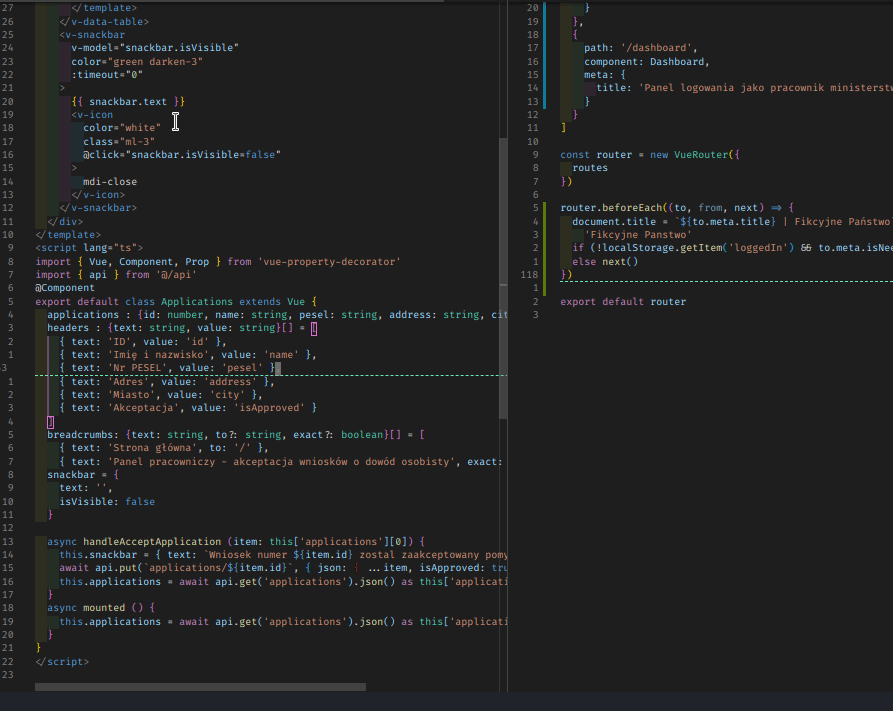The image size is (893, 711).
Task: Click the 'Akceptacja' string
Action: point(143,407)
